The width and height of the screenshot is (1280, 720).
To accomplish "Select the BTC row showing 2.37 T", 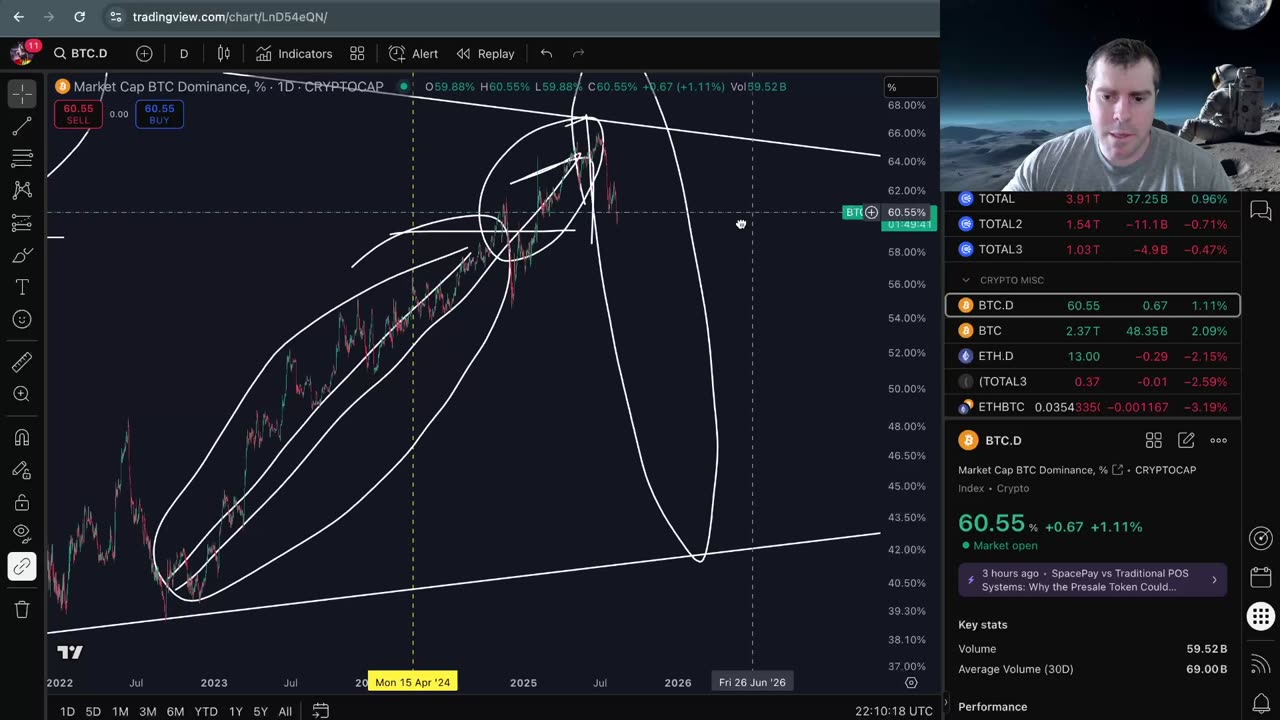I will 1093,330.
